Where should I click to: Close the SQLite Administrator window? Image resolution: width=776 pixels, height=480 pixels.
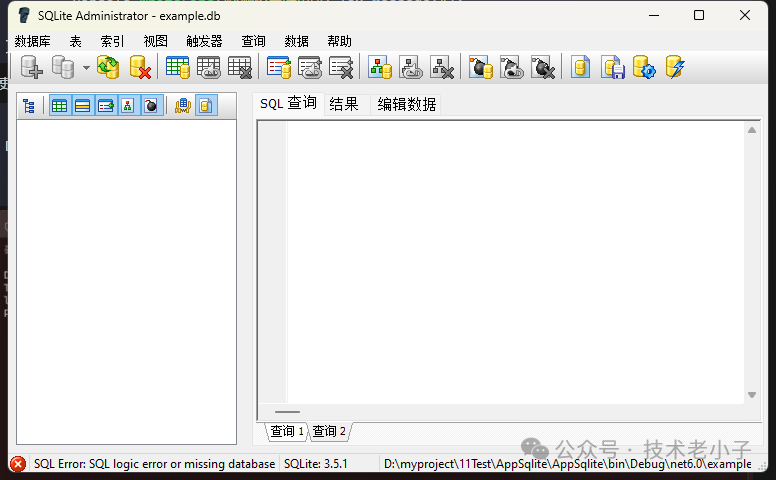coord(745,15)
